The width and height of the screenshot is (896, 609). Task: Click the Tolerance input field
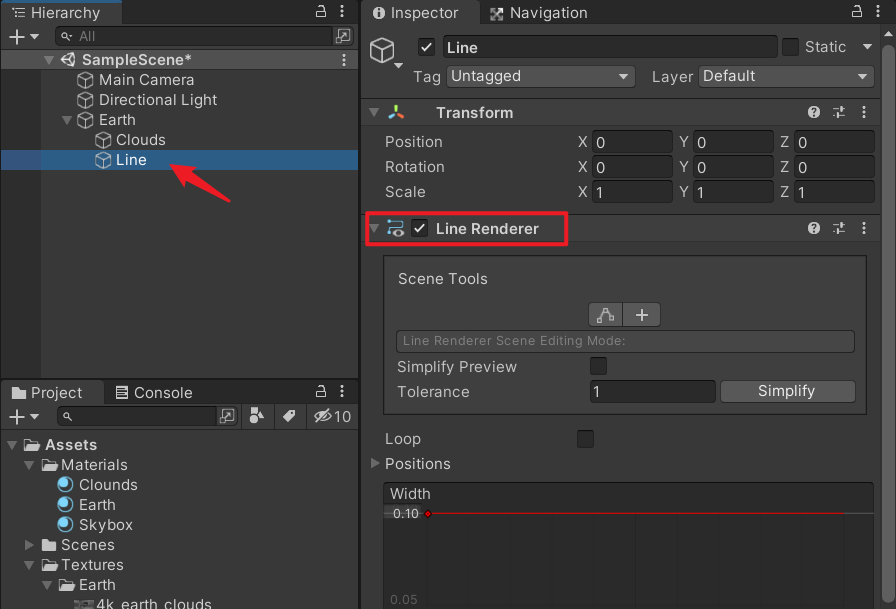(653, 391)
